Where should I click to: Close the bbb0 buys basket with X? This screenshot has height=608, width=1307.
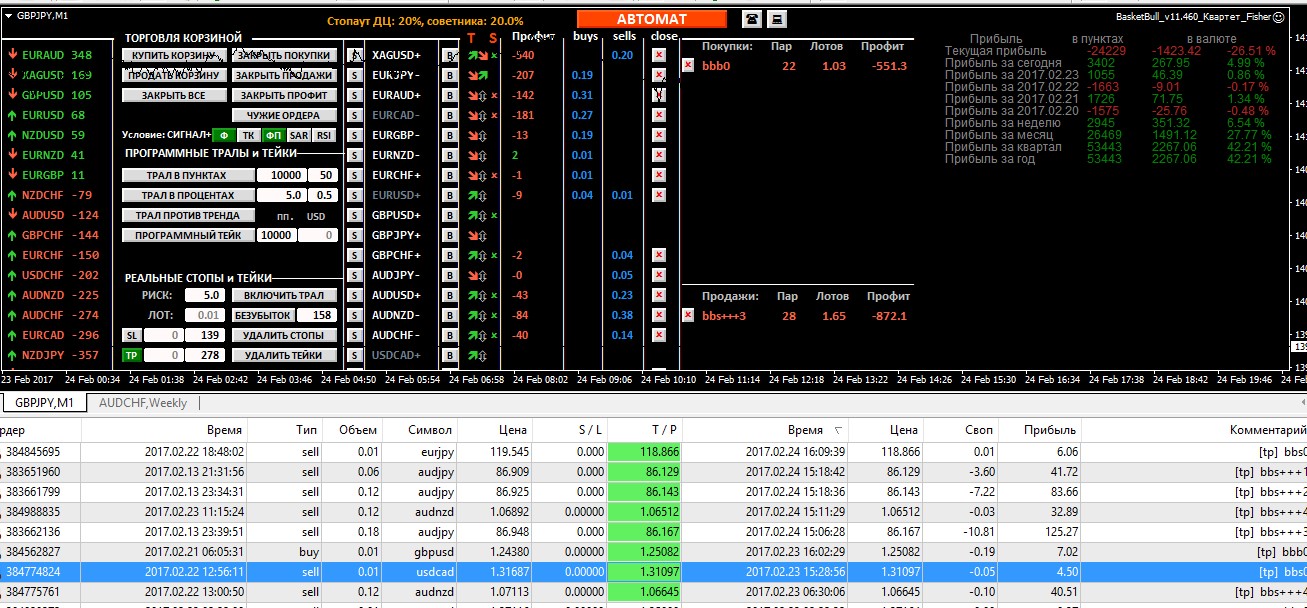tap(688, 65)
